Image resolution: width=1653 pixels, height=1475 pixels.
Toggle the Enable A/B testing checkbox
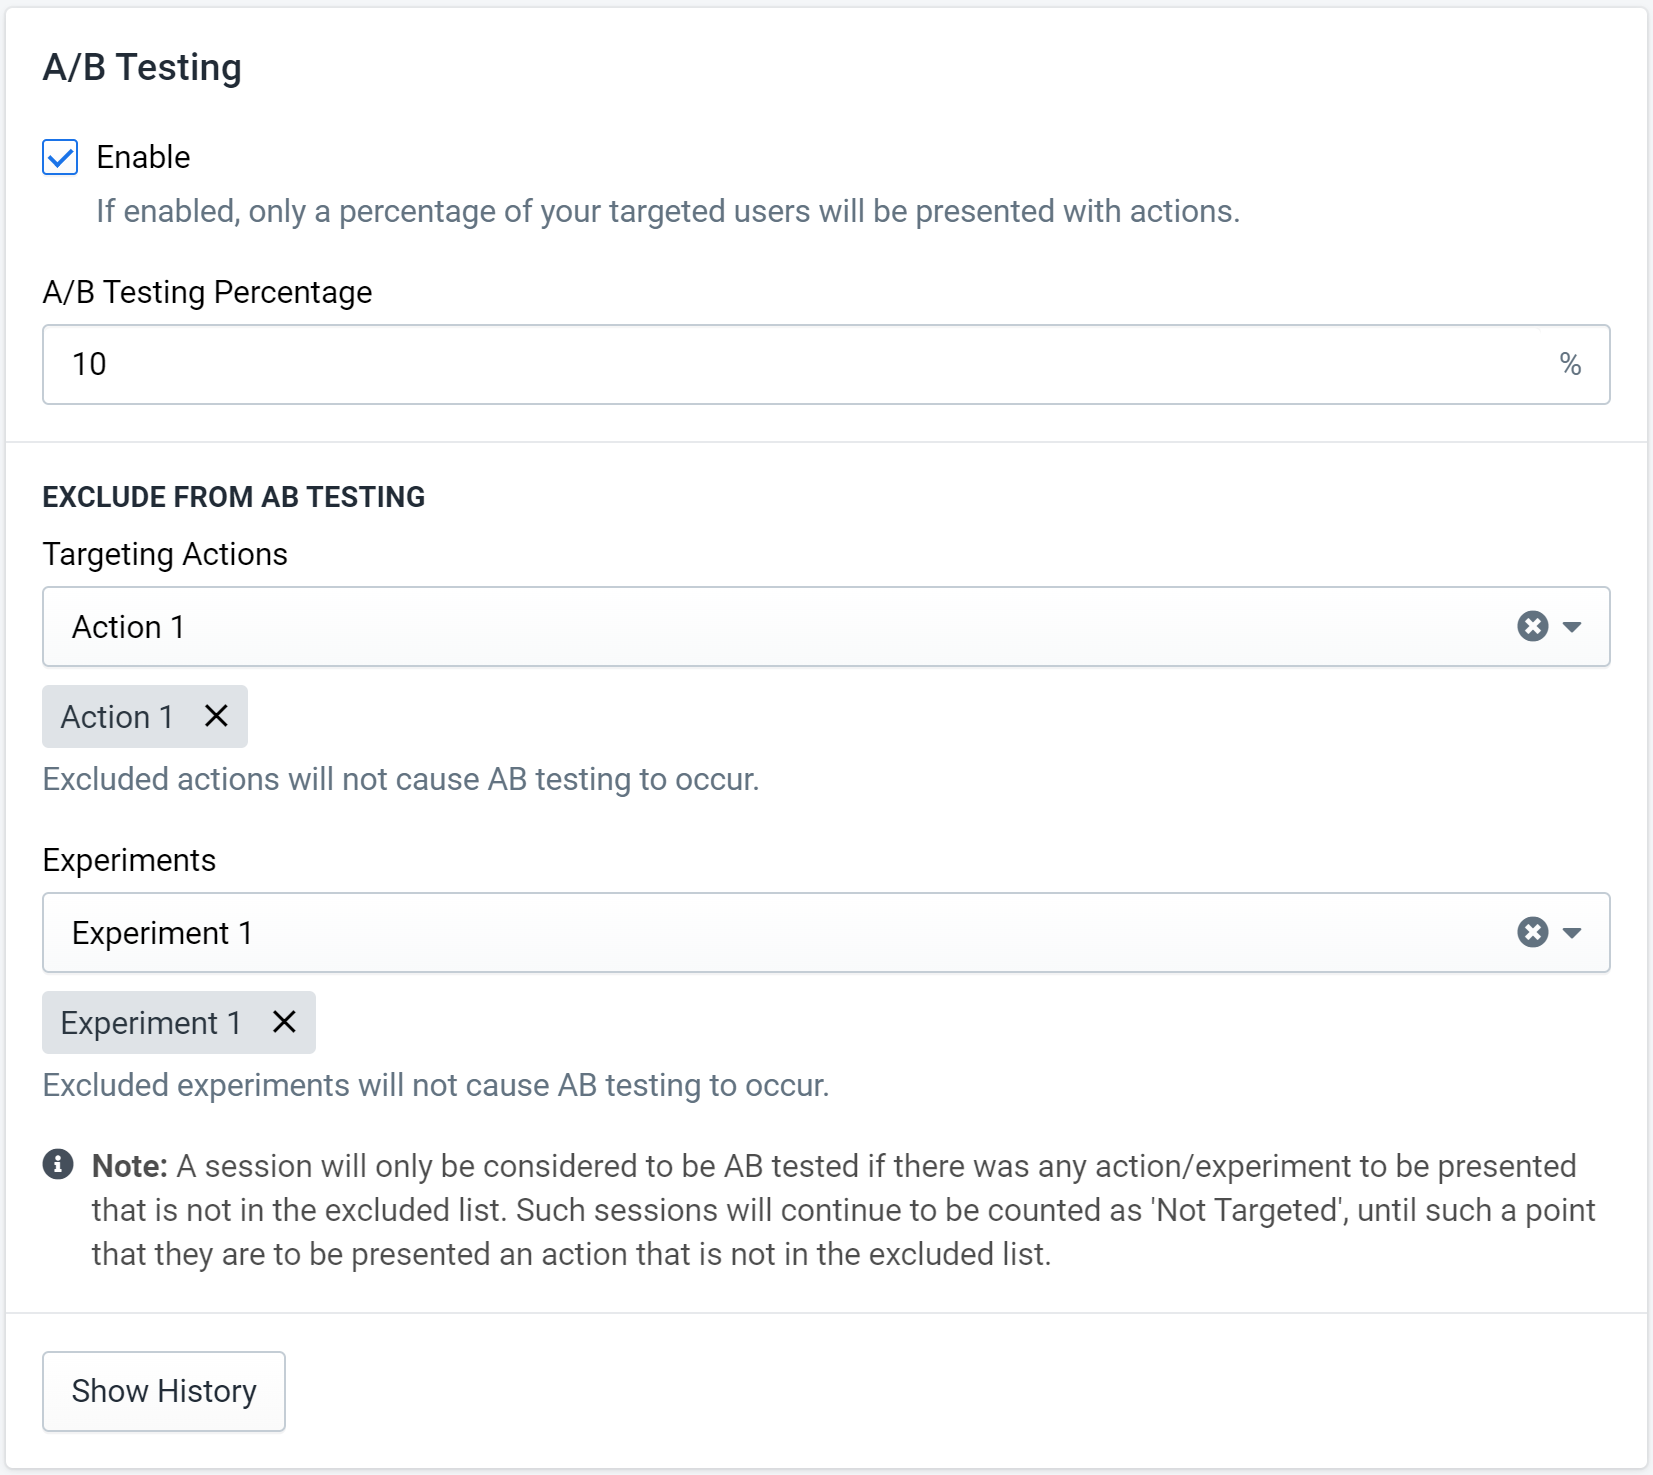[60, 157]
